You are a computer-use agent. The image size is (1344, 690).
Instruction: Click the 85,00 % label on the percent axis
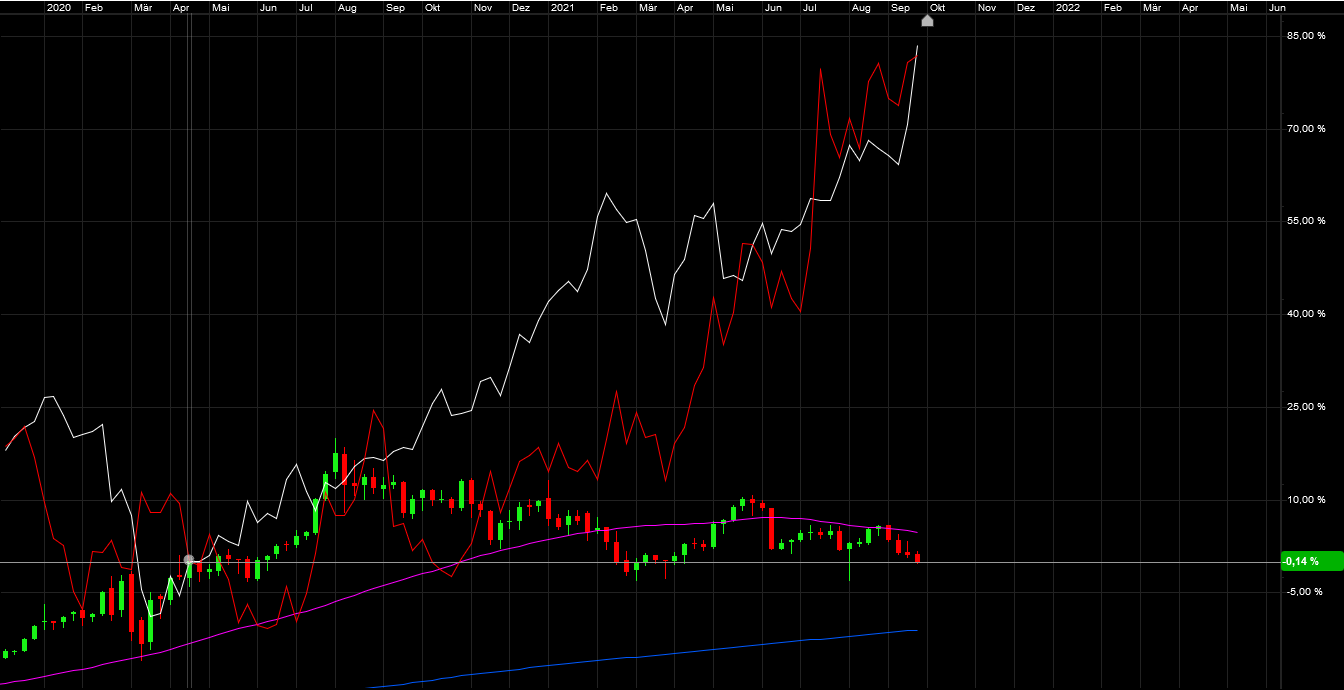tap(1306, 35)
